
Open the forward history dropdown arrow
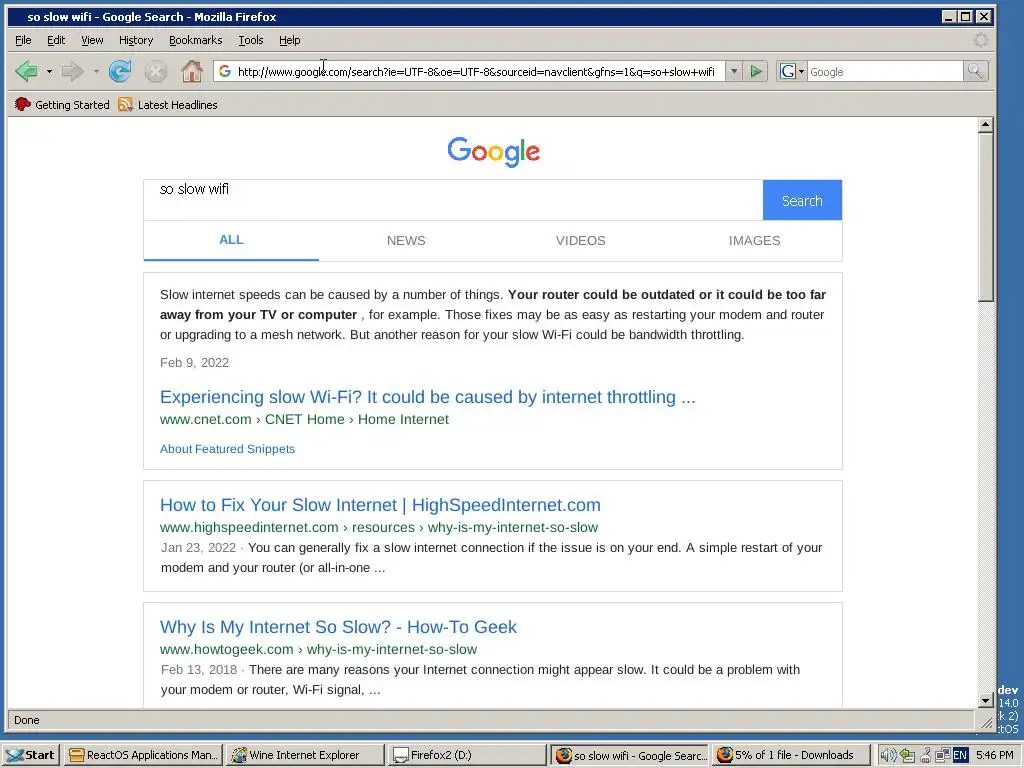95,71
